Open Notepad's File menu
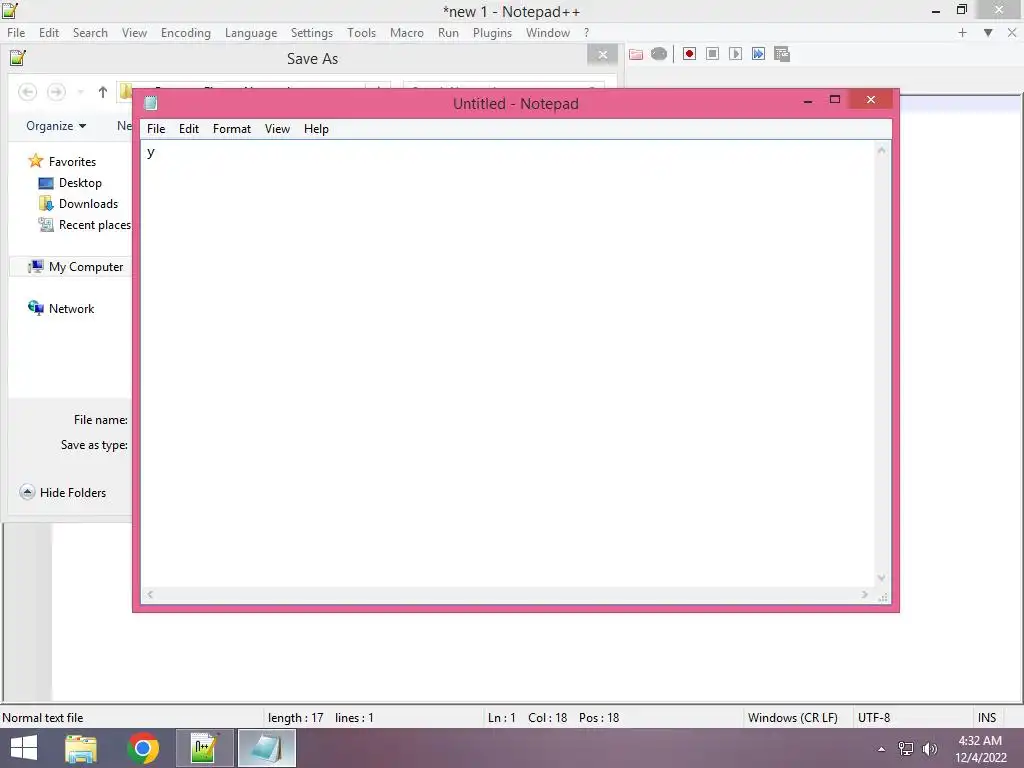The image size is (1024, 768). pos(156,129)
